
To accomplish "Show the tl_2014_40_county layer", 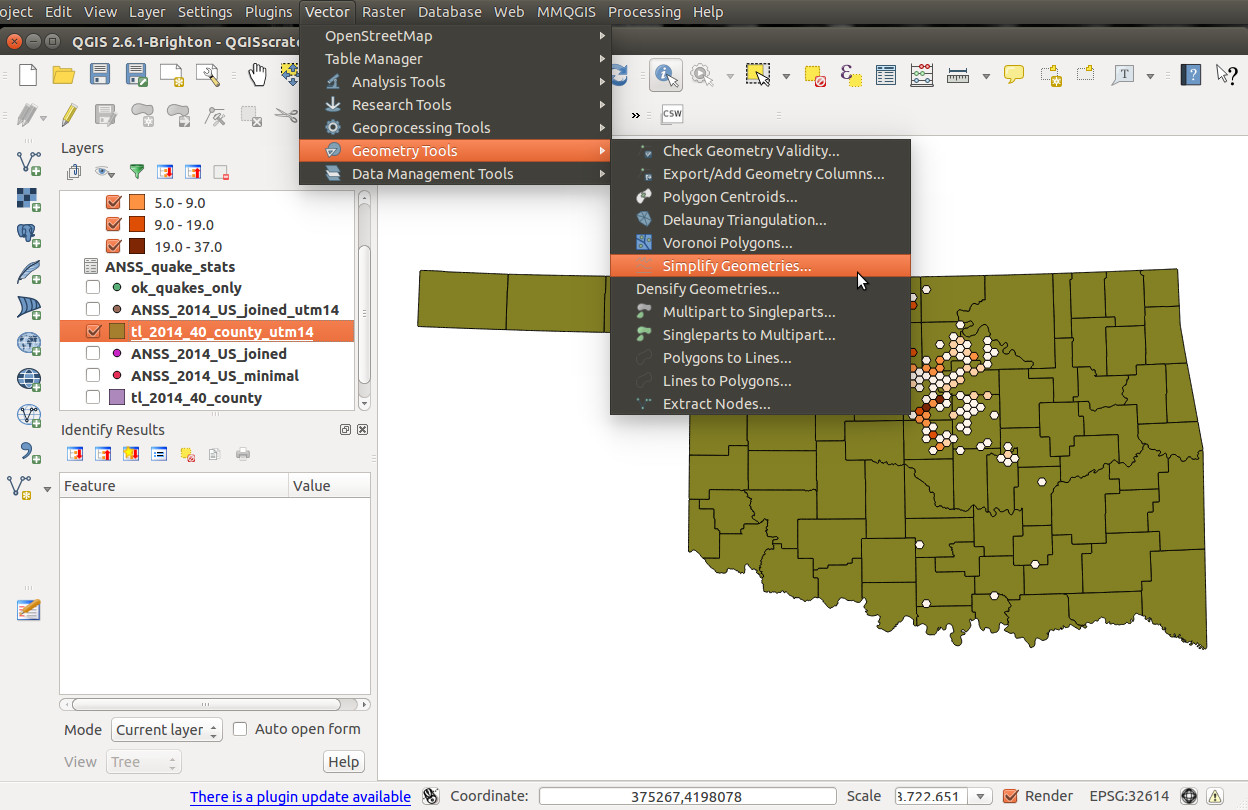I will (93, 397).
